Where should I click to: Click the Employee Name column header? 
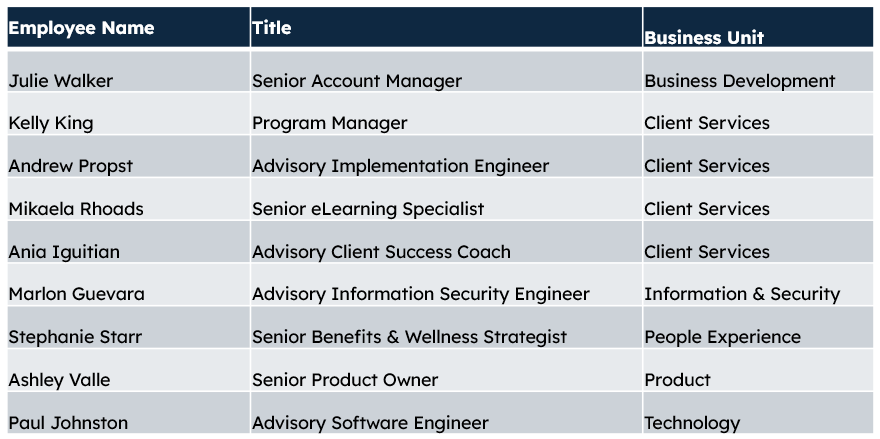pos(129,27)
